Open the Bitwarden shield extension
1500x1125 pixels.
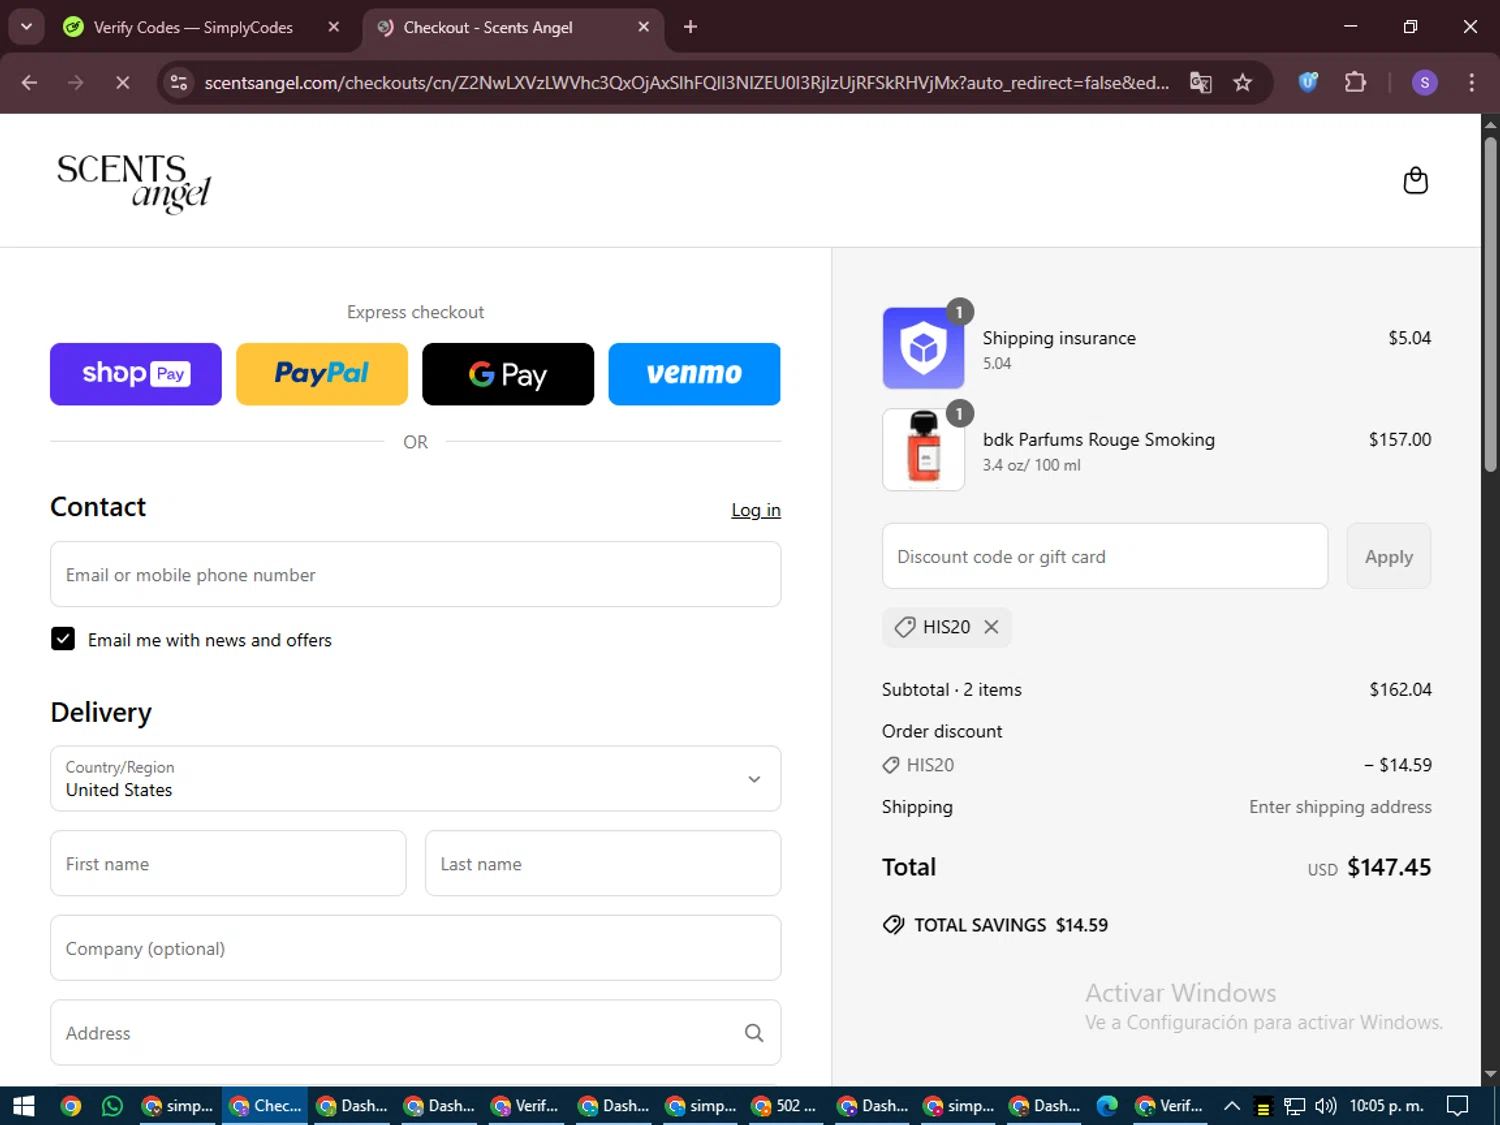click(x=1308, y=82)
